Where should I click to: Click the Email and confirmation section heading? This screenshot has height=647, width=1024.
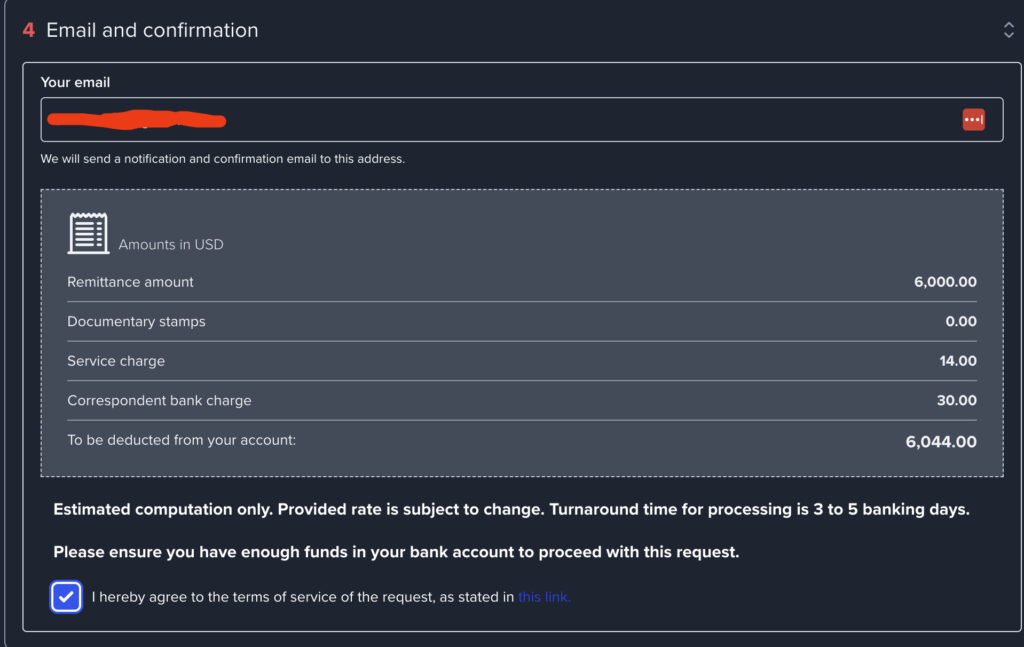(x=152, y=30)
